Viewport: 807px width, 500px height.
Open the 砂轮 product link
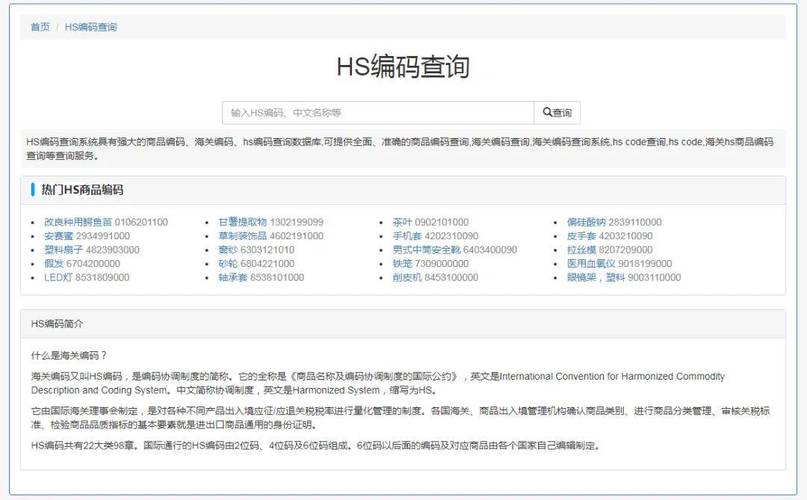coord(228,264)
